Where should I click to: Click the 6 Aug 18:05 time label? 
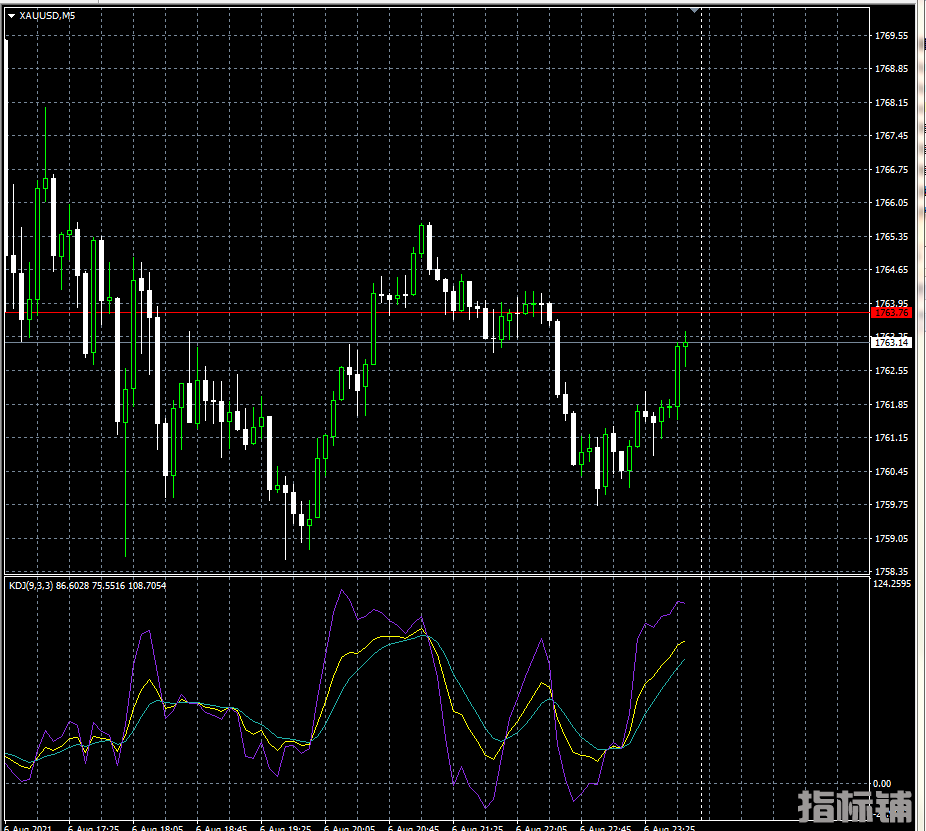pyautogui.click(x=157, y=827)
